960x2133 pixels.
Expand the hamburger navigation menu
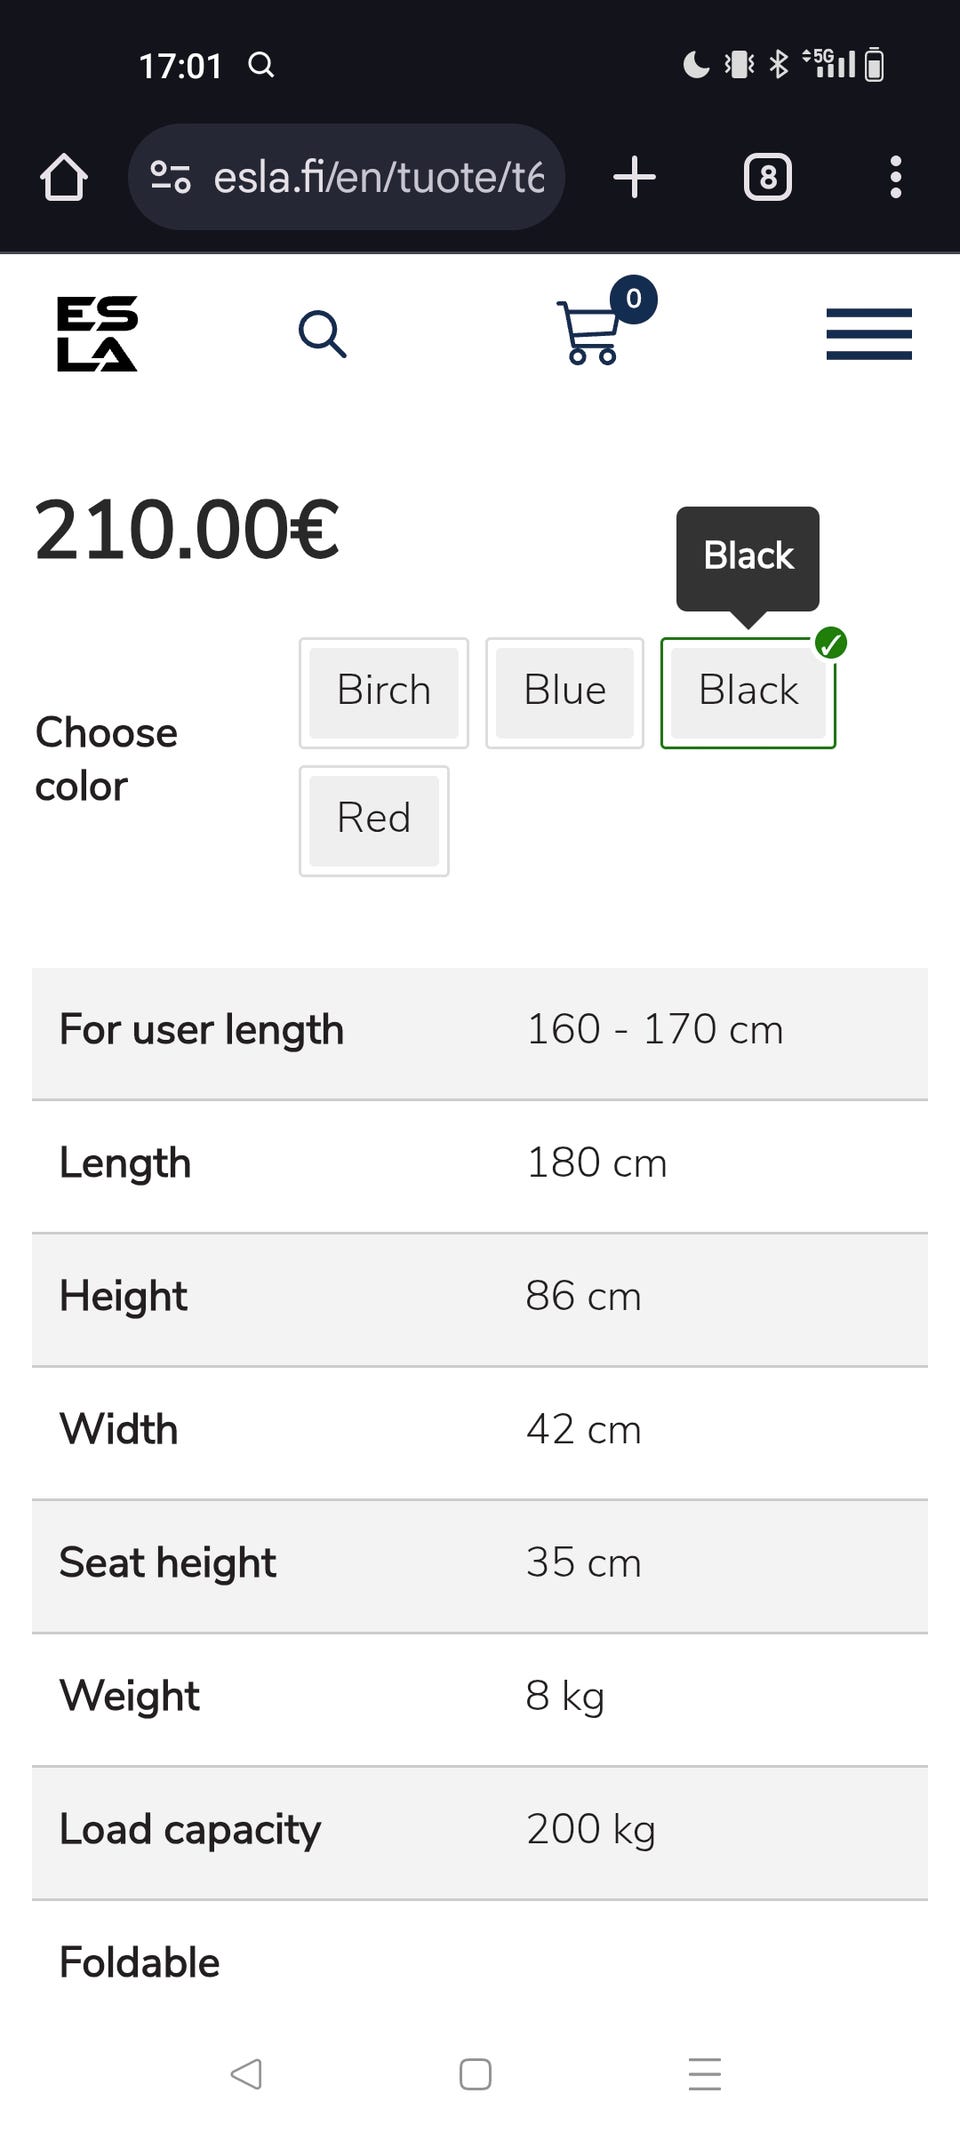pos(868,334)
